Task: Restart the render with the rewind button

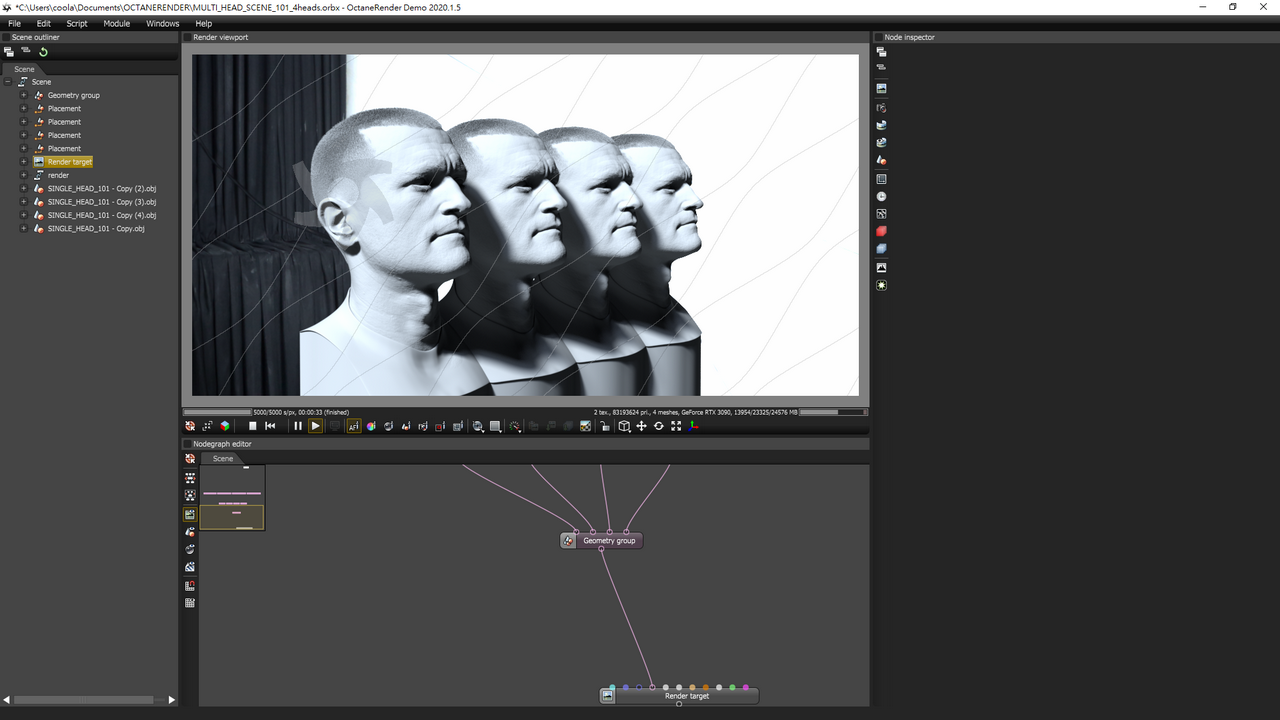Action: [x=270, y=426]
